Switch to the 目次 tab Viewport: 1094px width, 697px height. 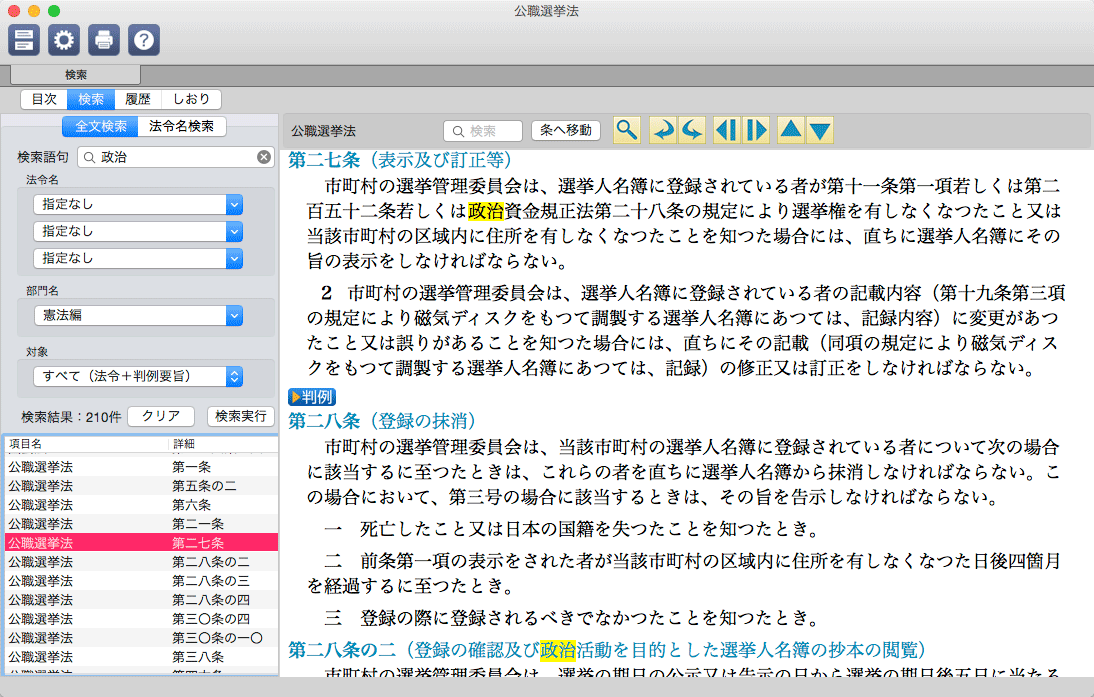[44, 99]
